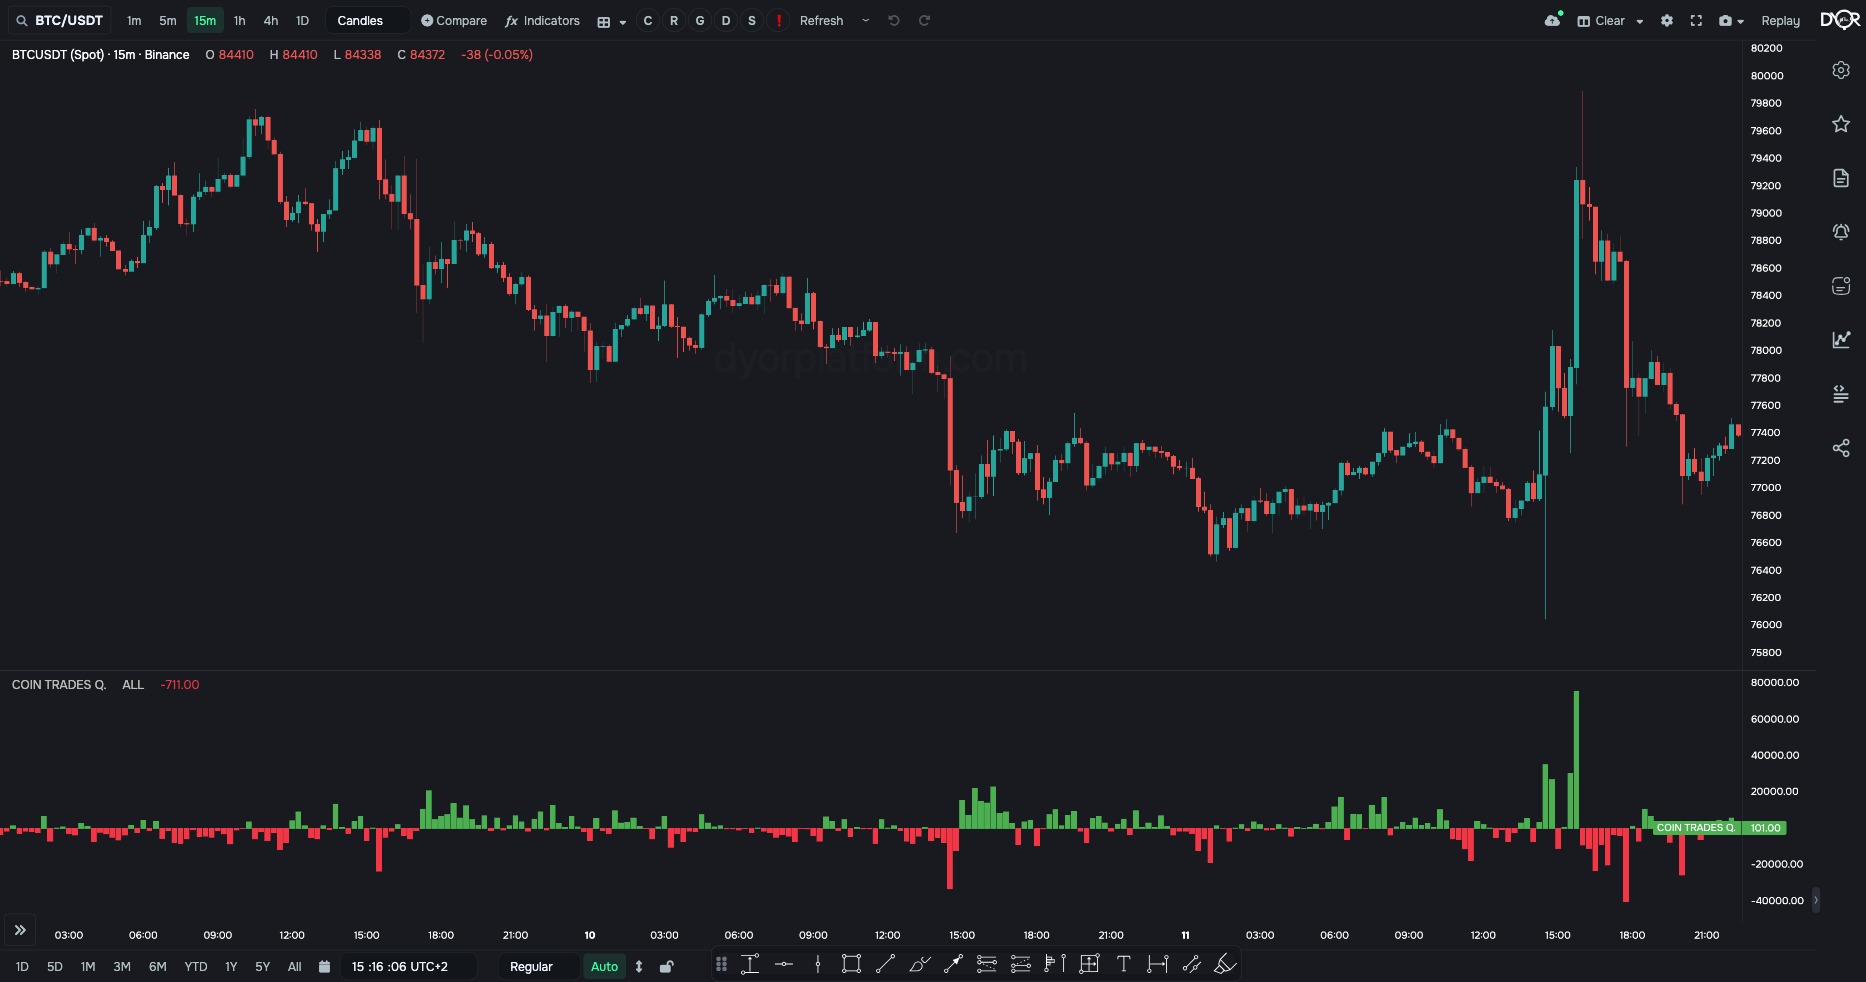Switch to 1h timeframe
1866x982 pixels.
240,21
